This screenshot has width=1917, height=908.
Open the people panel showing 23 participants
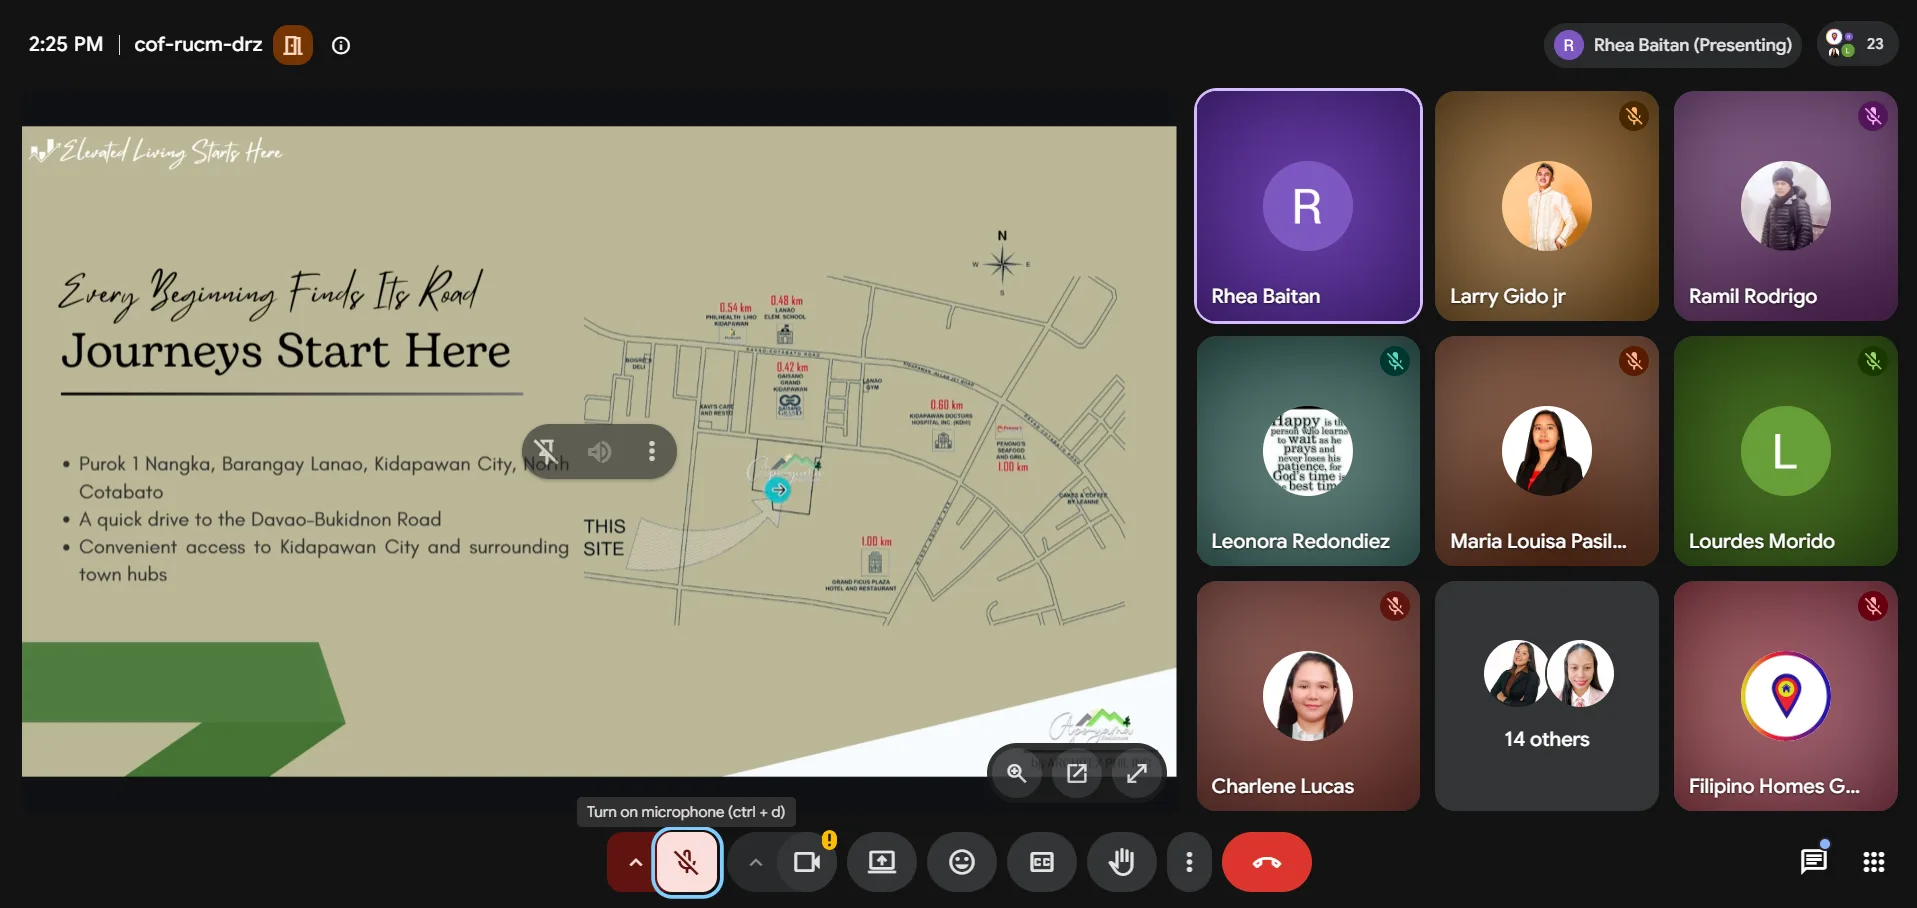[x=1857, y=44]
